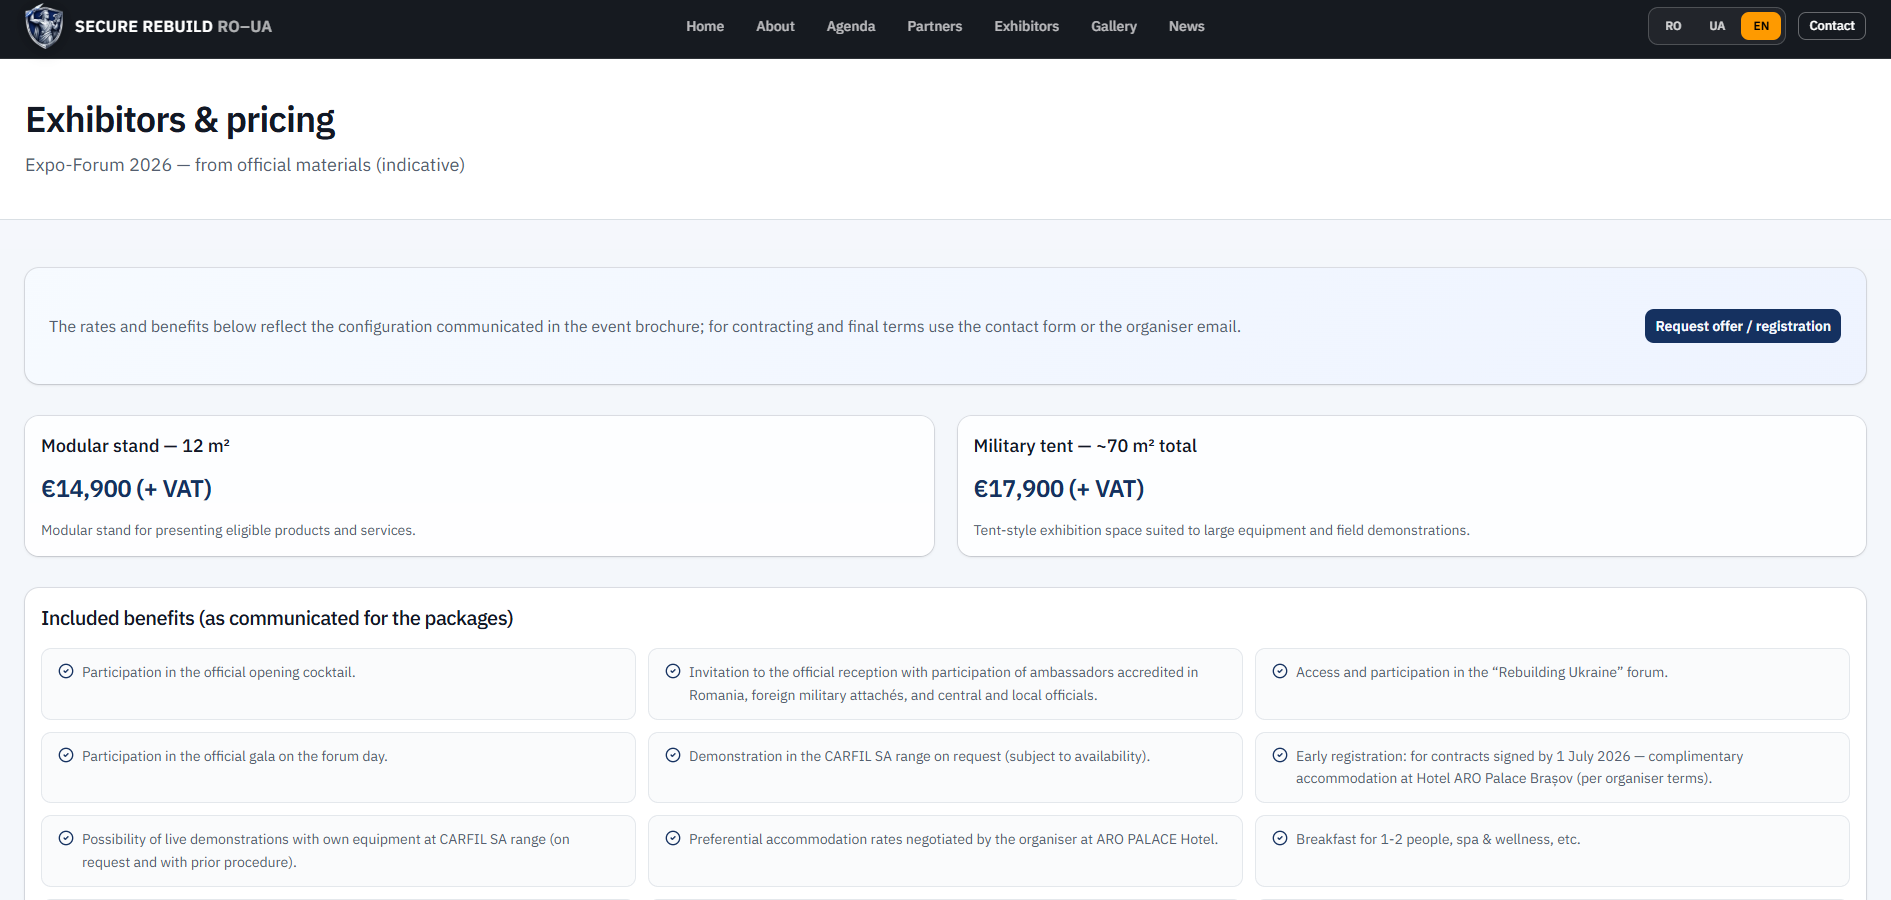
Task: Click check icon beside official reception invitation
Action: coord(673,671)
